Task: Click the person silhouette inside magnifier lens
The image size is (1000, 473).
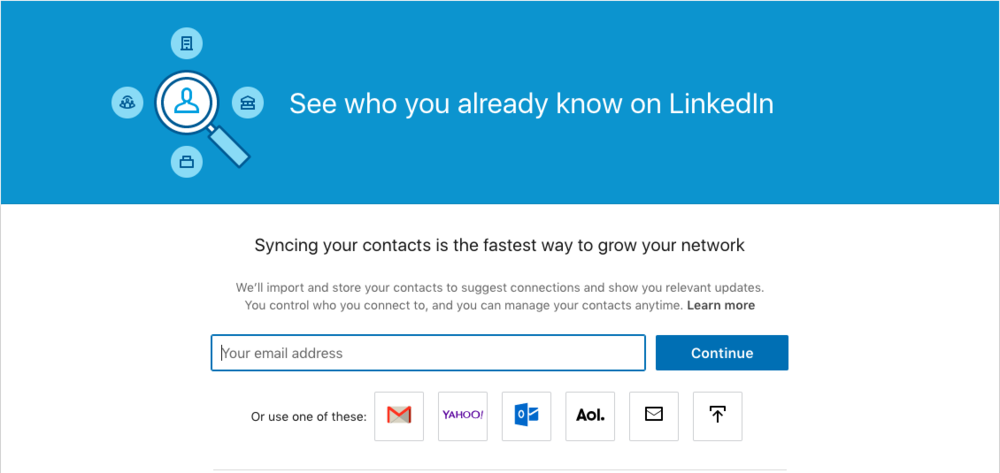Action: pos(187,101)
